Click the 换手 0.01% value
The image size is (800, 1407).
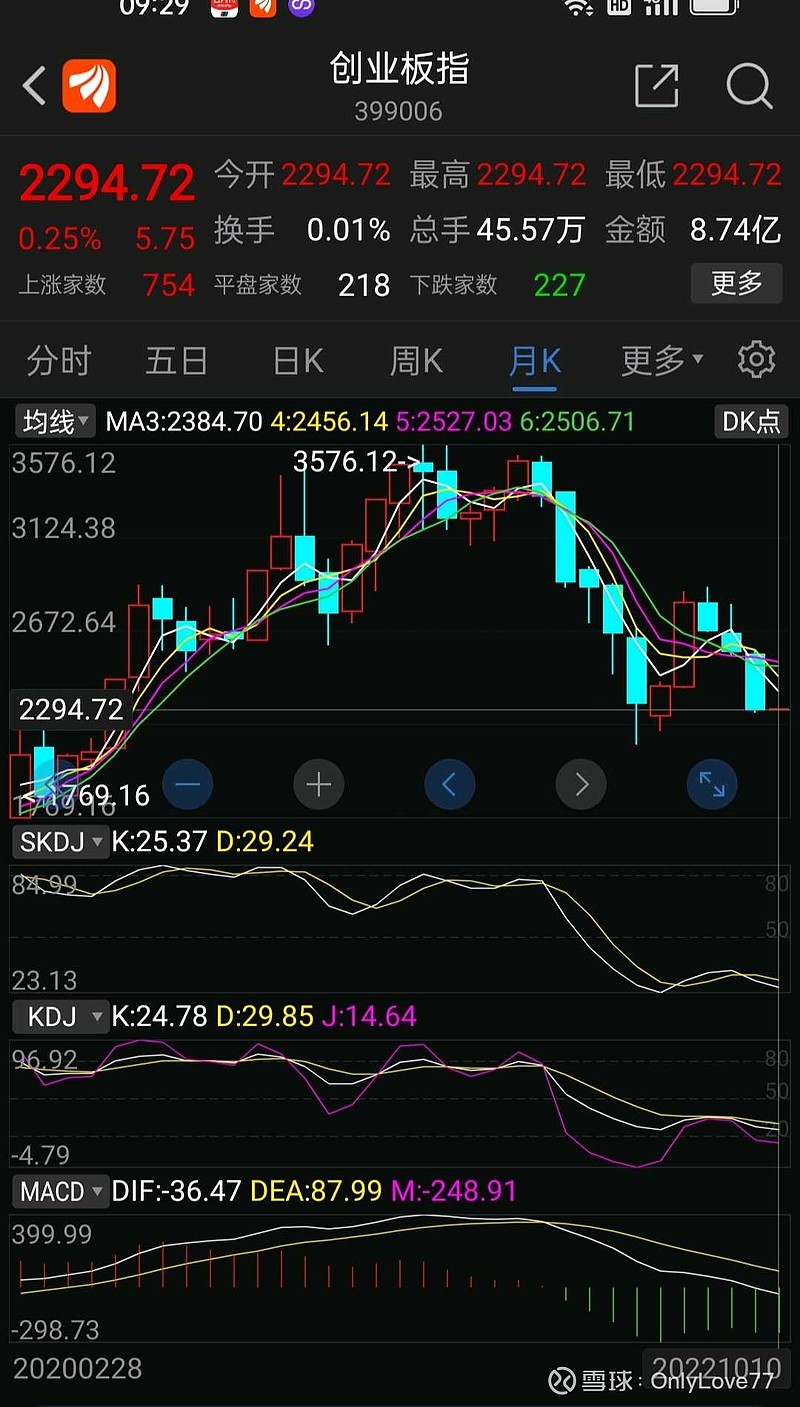(x=348, y=231)
